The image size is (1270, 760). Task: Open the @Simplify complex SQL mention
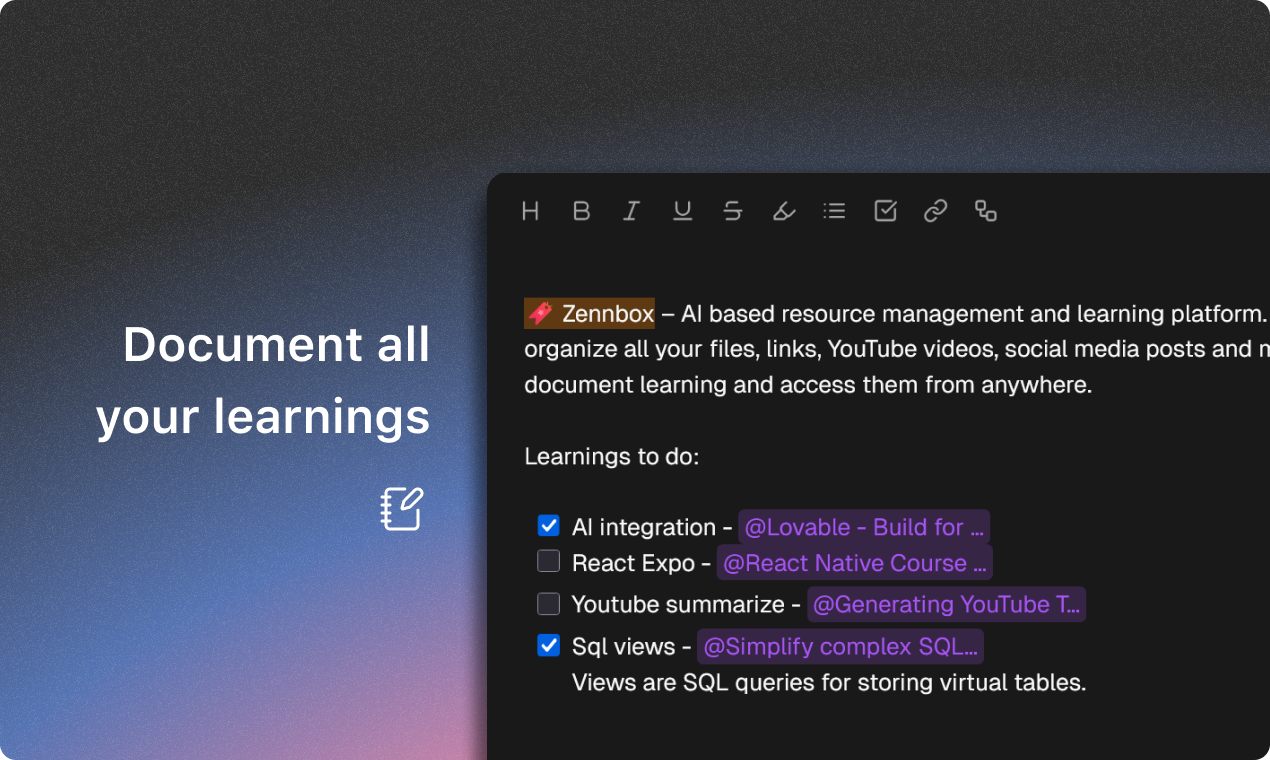pos(840,647)
